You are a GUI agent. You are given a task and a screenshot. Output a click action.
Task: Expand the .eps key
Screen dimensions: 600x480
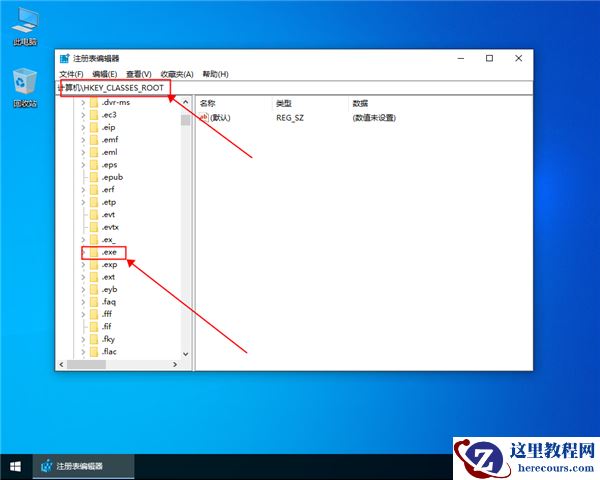83,165
